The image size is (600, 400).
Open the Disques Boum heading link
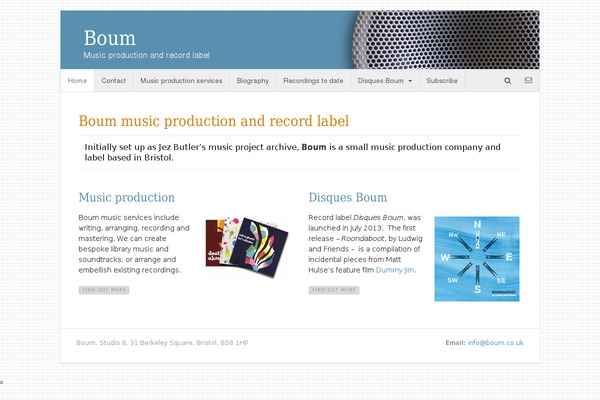347,197
